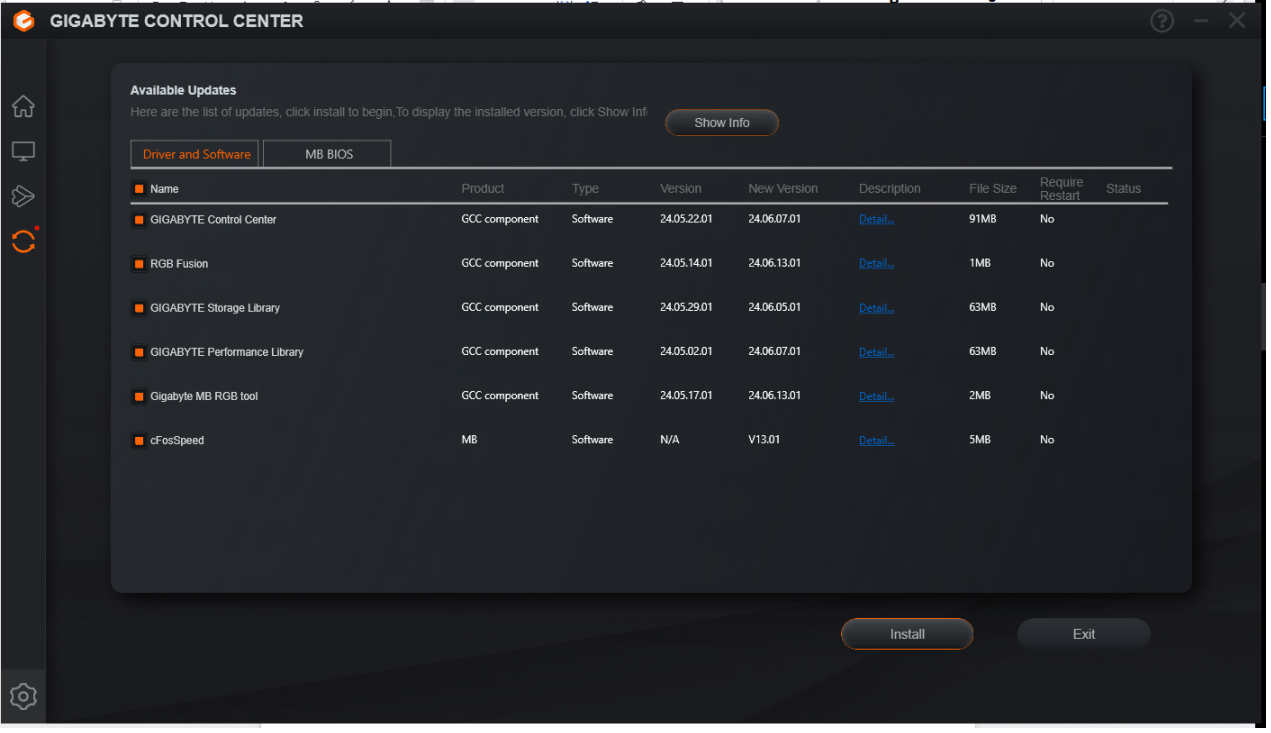Viewport: 1271px width, 733px height.
Task: Click the Product column header
Action: point(483,188)
